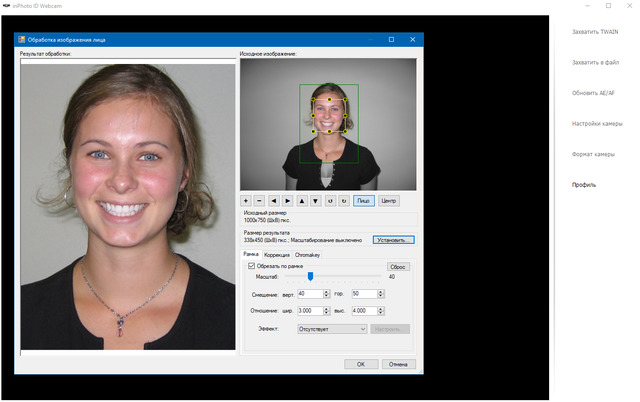Move frame left with left arrow icon
Viewport: 640px width, 402px height.
click(274, 200)
